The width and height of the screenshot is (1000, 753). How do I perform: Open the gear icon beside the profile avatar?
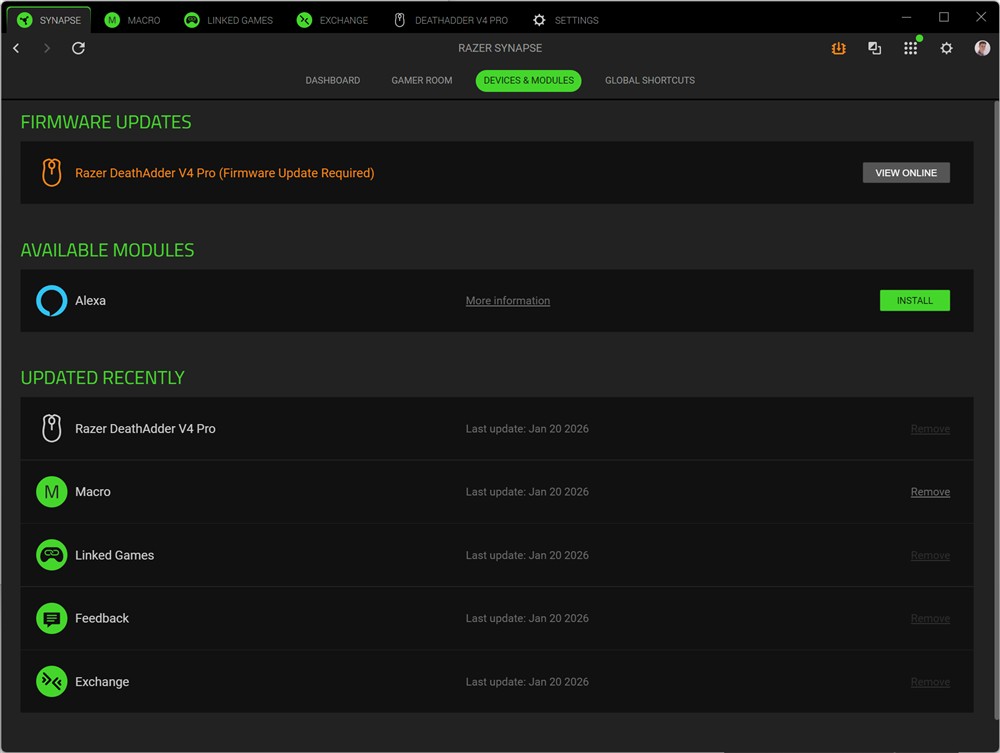(946, 48)
